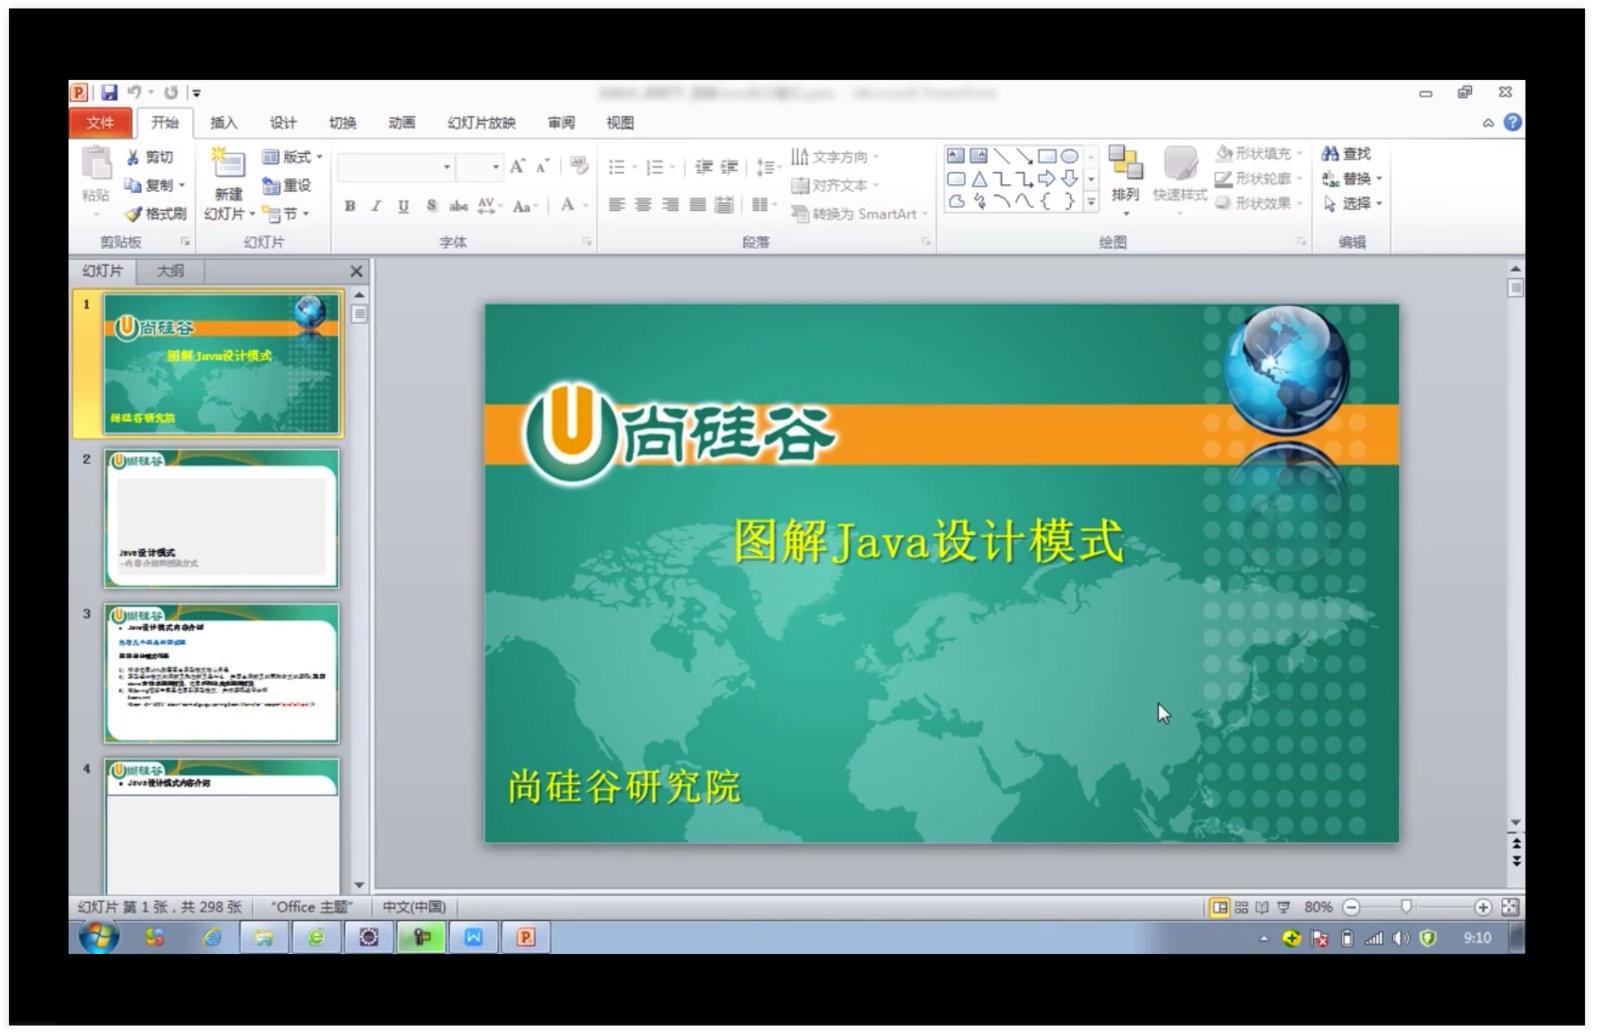This screenshot has width=1598, height=1034.
Task: Click the Paste clipboard icon
Action: 96,163
